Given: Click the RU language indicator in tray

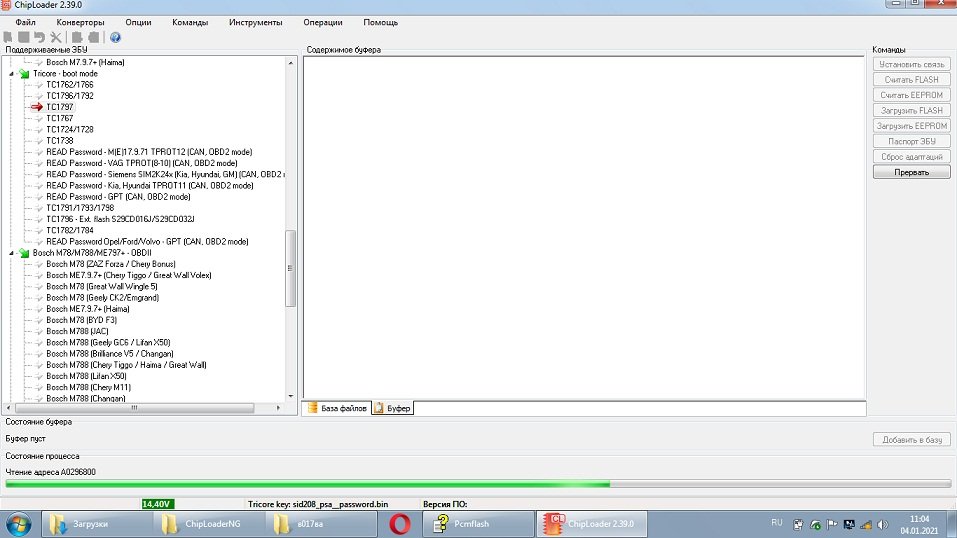Looking at the screenshot, I should (776, 522).
